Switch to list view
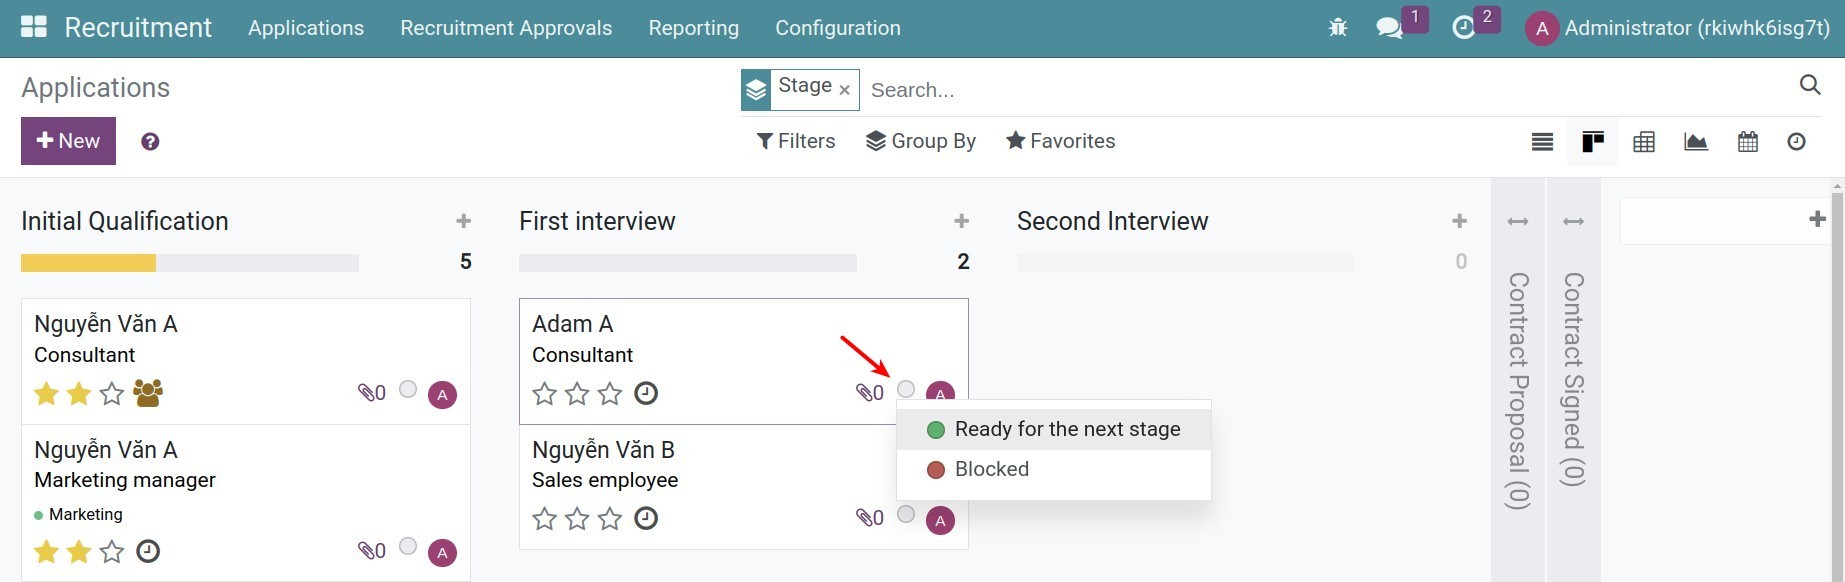Screen dimensions: 1845x582 tap(1542, 142)
